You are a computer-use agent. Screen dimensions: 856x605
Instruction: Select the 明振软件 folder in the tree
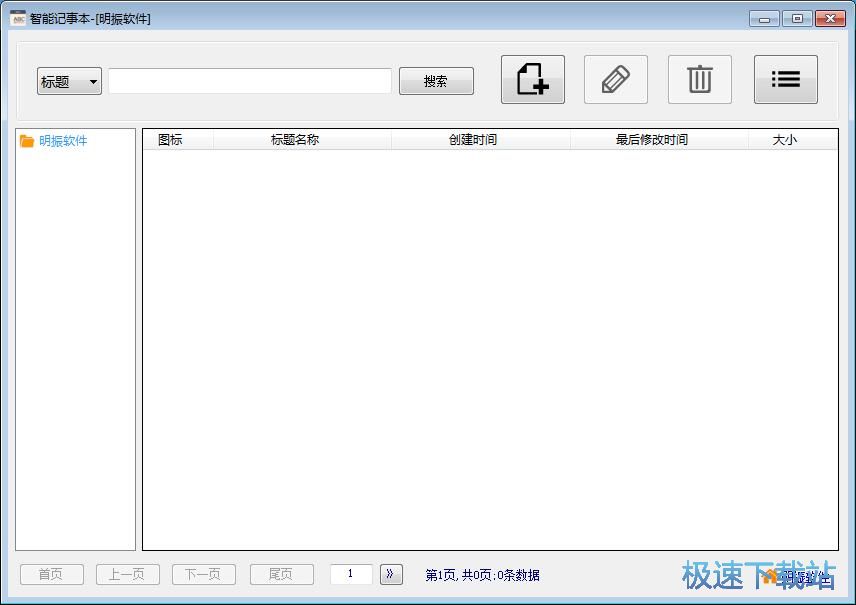click(x=63, y=141)
